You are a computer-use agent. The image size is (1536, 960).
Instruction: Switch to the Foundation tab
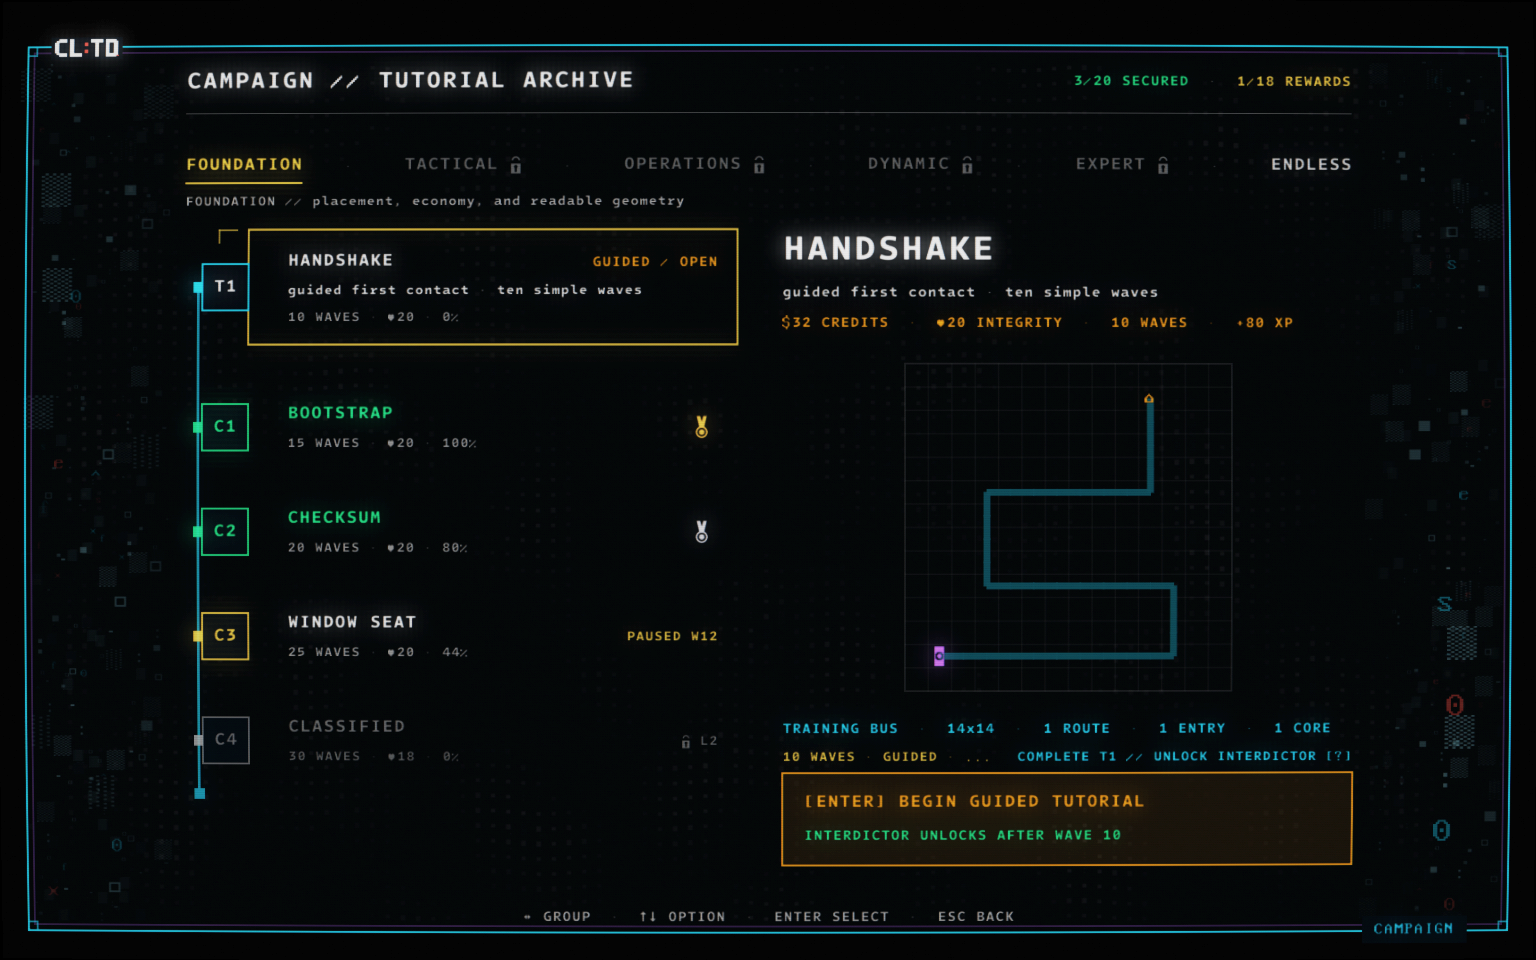(x=244, y=164)
